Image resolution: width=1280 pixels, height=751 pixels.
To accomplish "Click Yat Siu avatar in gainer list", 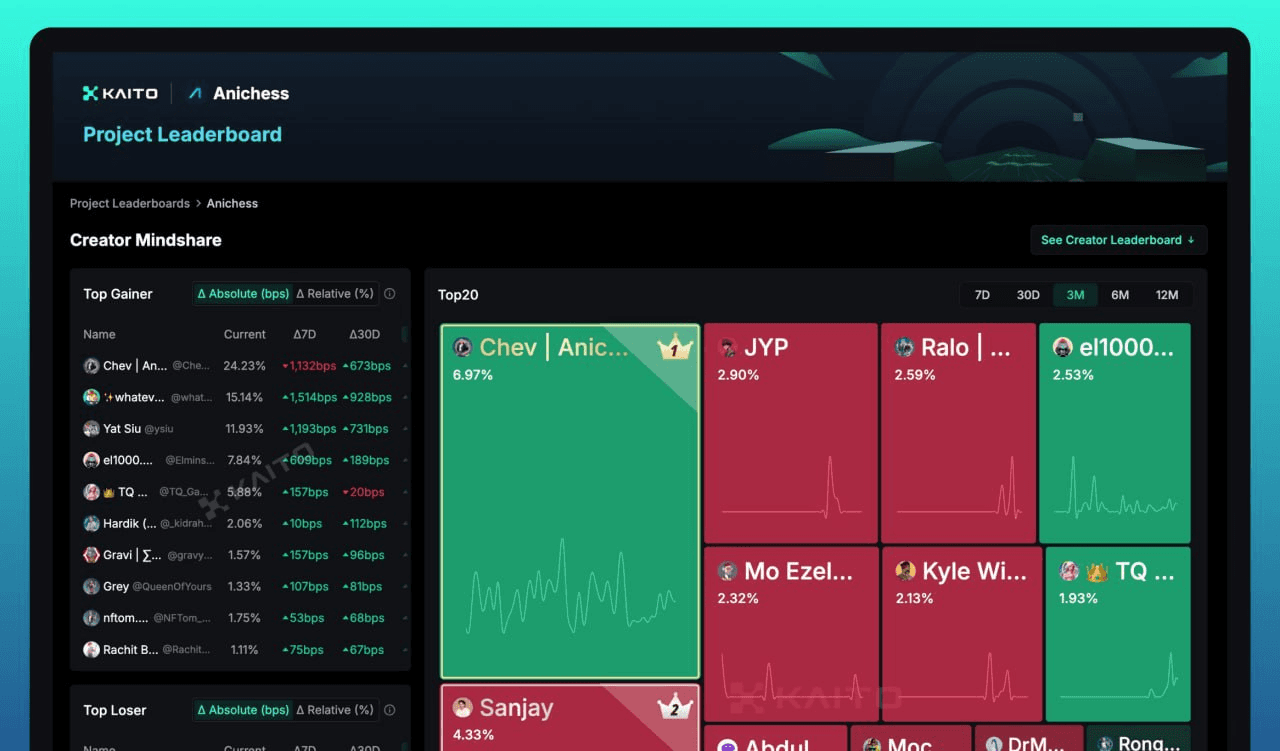I will pos(91,429).
